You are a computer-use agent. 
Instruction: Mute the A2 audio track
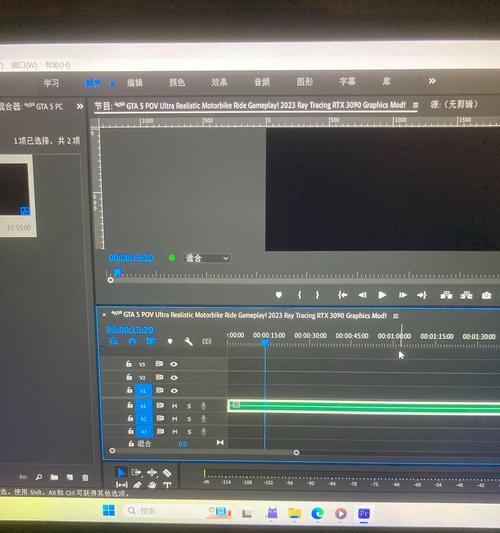click(x=175, y=419)
